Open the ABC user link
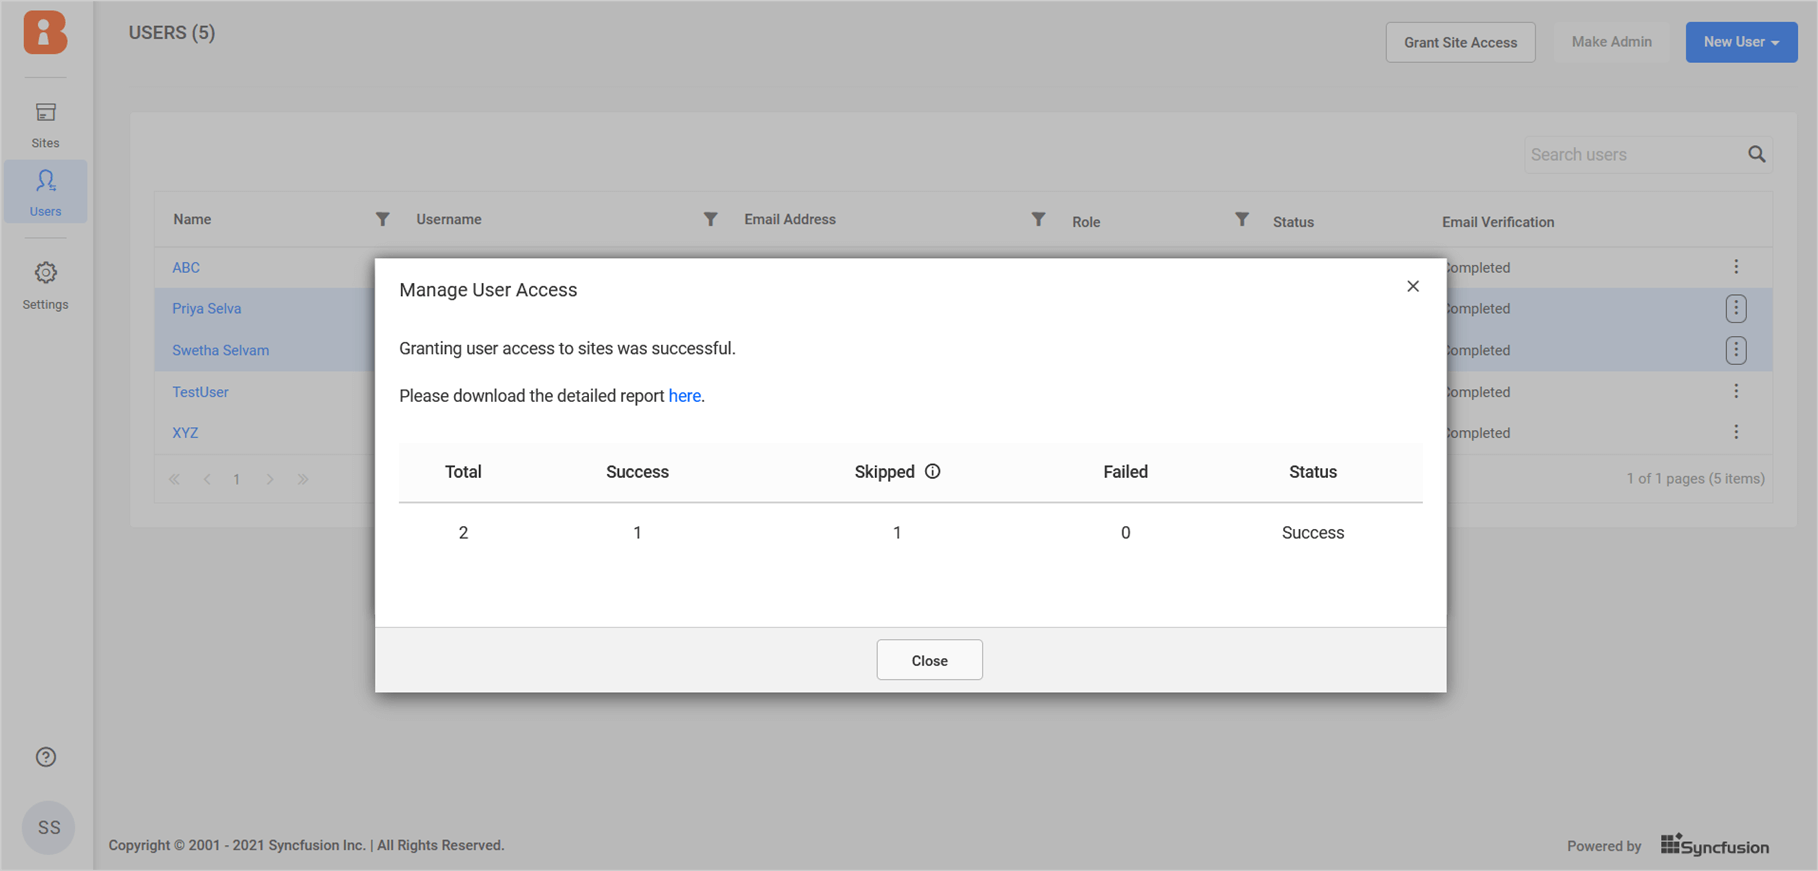Screen dimensions: 1818x871 click(x=186, y=267)
